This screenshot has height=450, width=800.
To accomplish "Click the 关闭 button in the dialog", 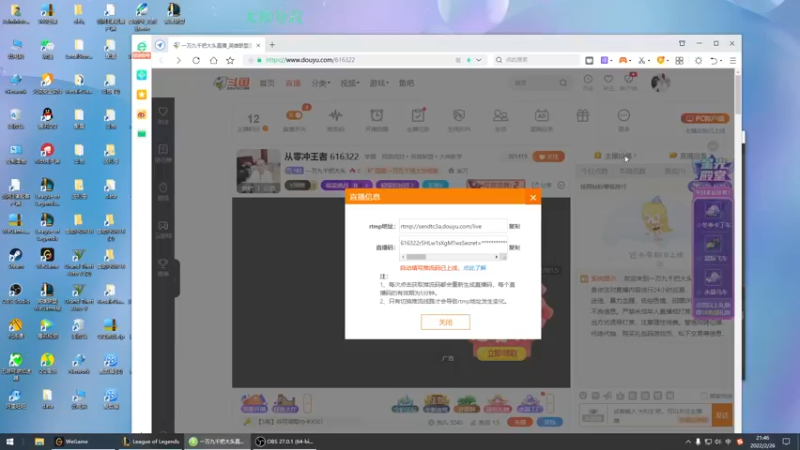I will point(445,322).
